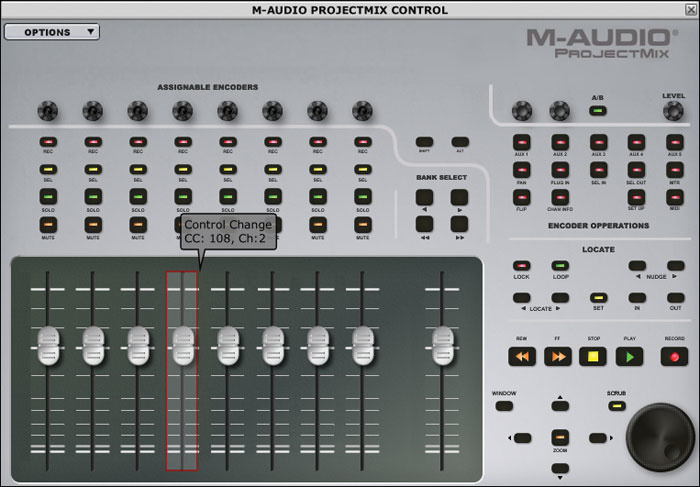The image size is (700, 487).
Task: Enable the Loop button in Locate
Action: point(560,267)
